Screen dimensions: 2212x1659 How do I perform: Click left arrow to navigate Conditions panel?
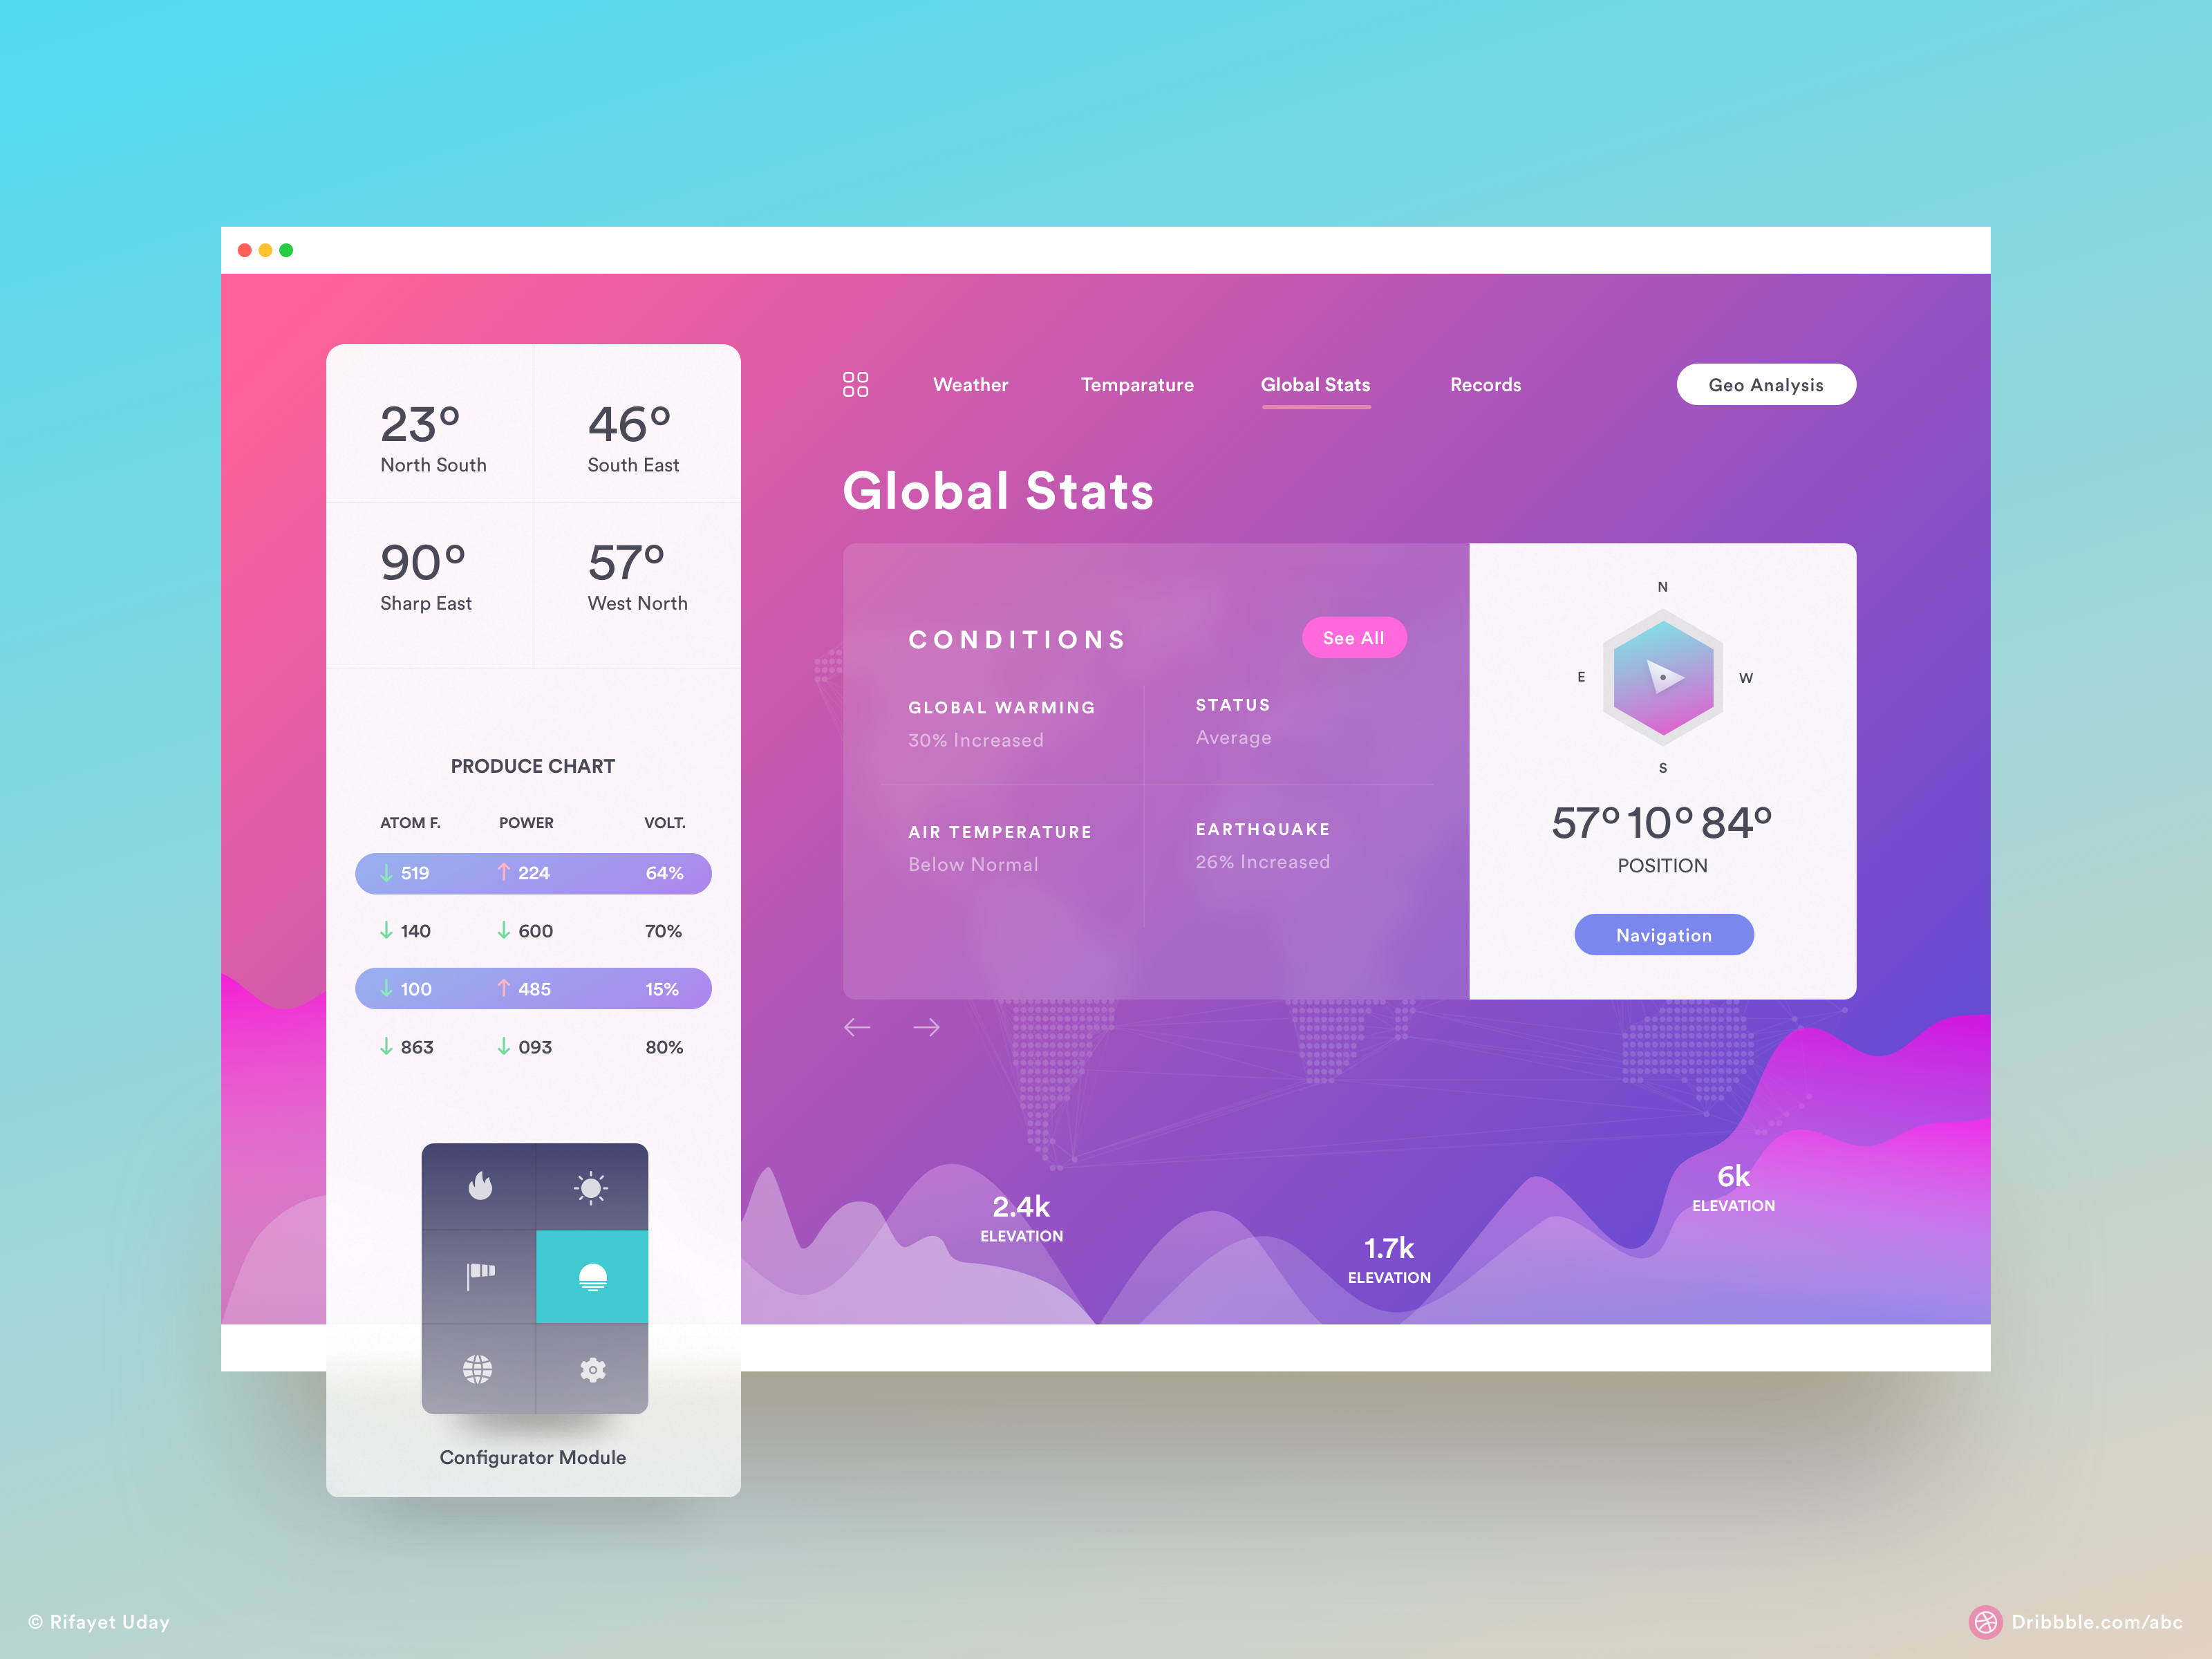click(x=859, y=1027)
